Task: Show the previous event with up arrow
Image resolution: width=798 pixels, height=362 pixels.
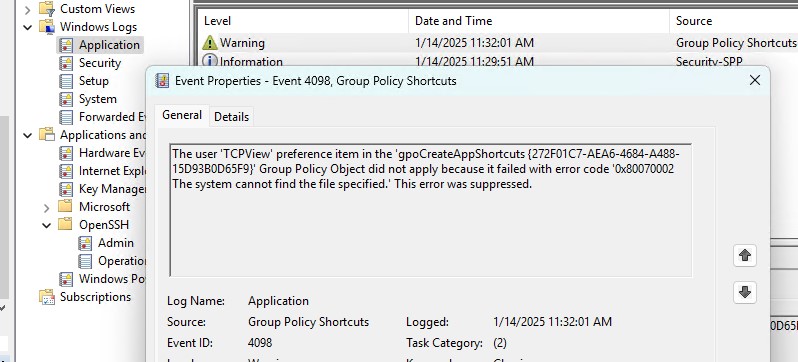Action: (x=745, y=255)
